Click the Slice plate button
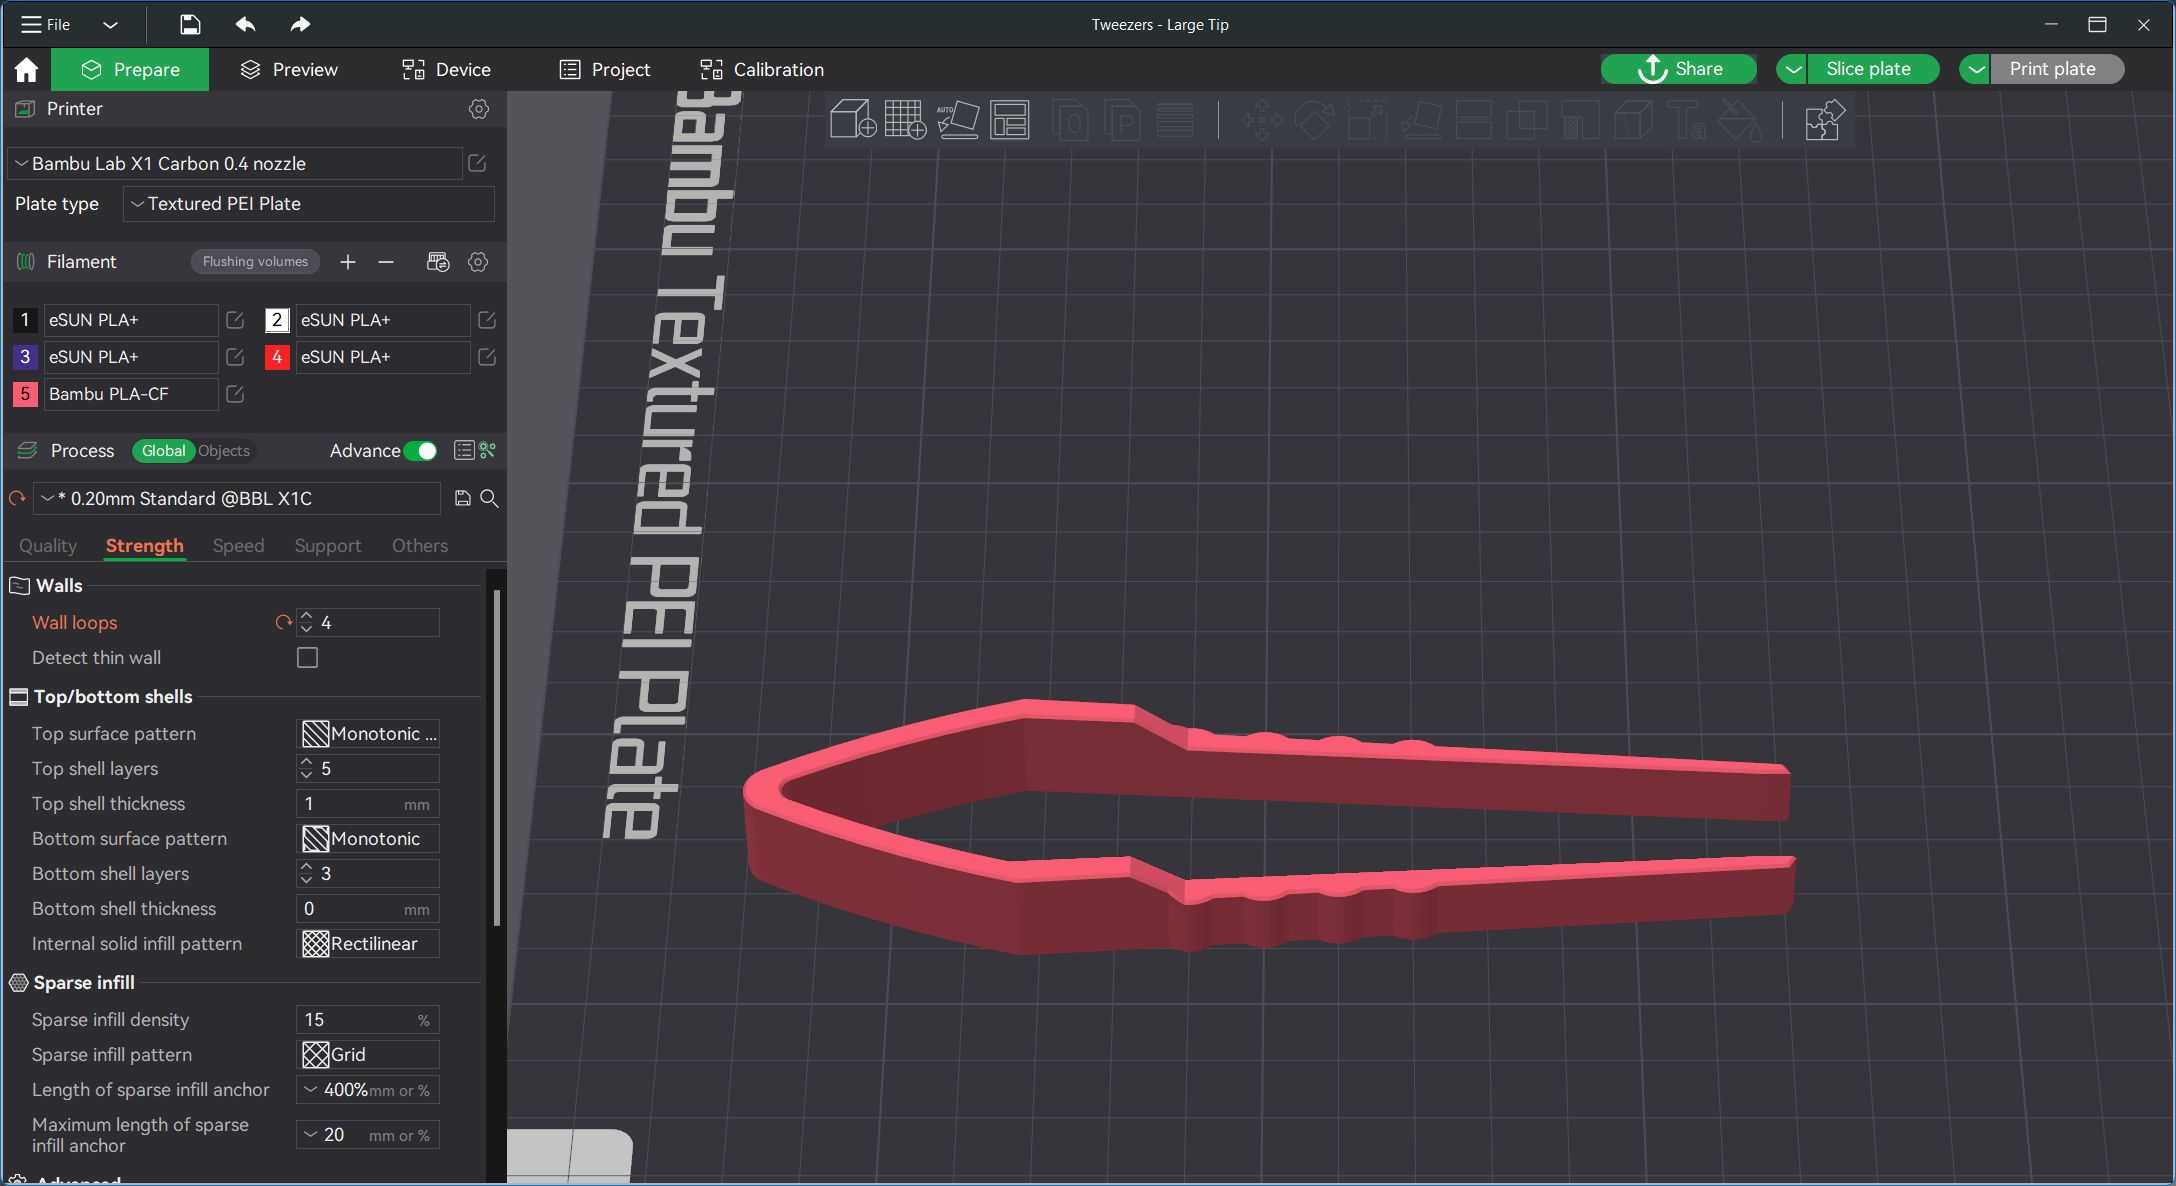2176x1186 pixels. coord(1873,69)
